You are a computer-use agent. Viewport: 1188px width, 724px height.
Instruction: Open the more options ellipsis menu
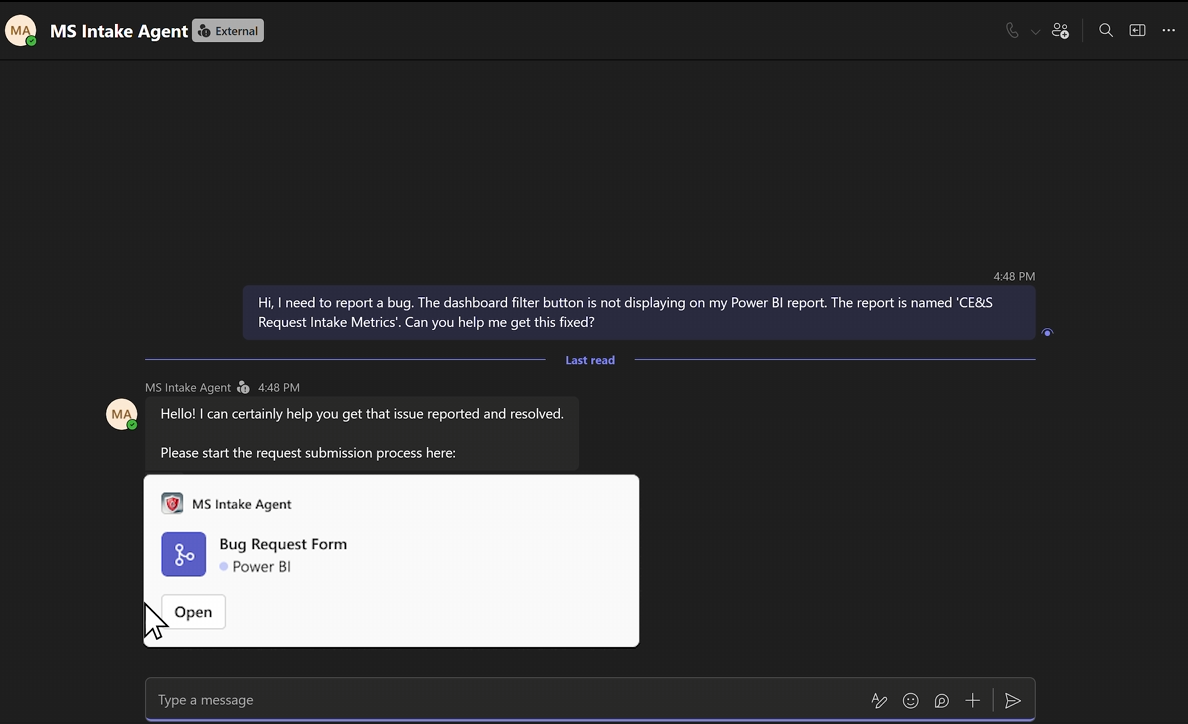1168,30
